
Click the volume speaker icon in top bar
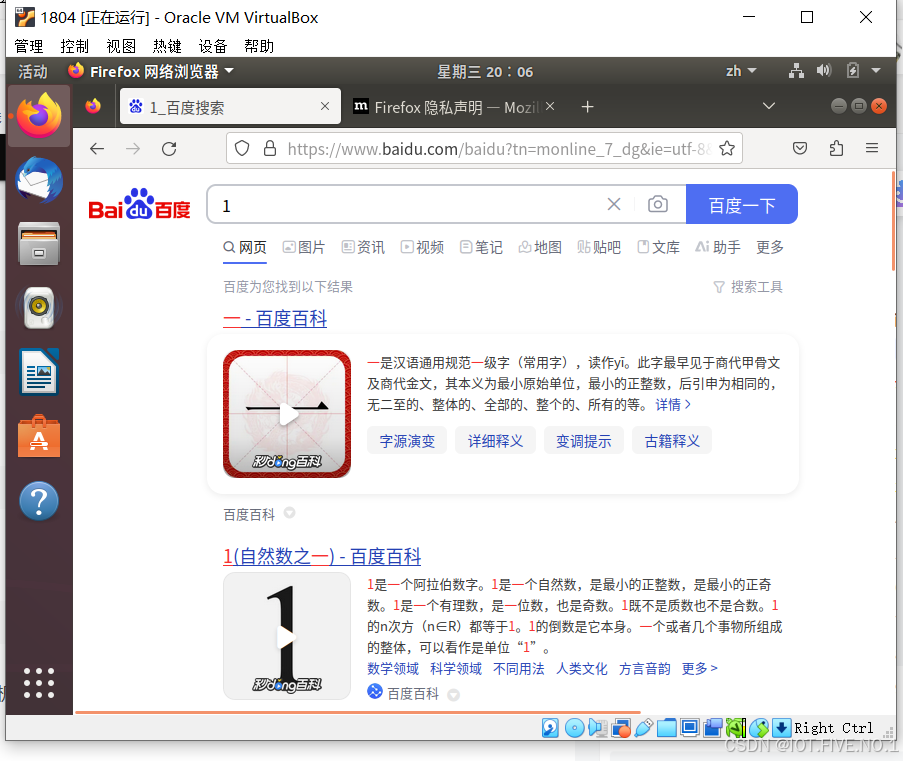(x=824, y=71)
